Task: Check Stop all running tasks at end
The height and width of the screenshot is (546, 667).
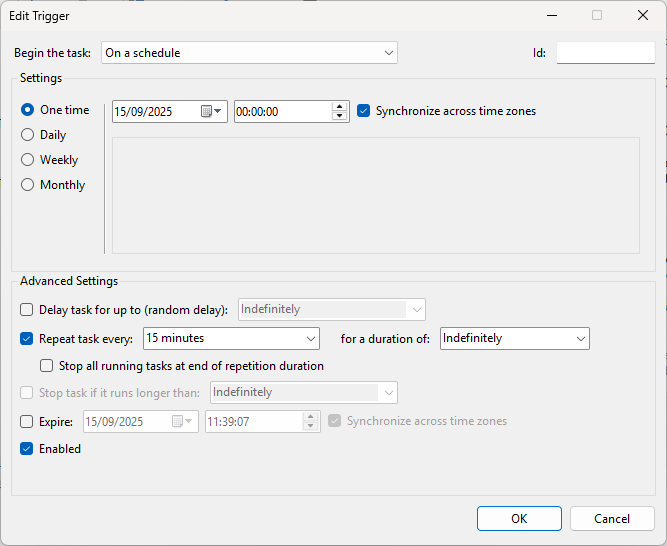Action: click(x=46, y=366)
